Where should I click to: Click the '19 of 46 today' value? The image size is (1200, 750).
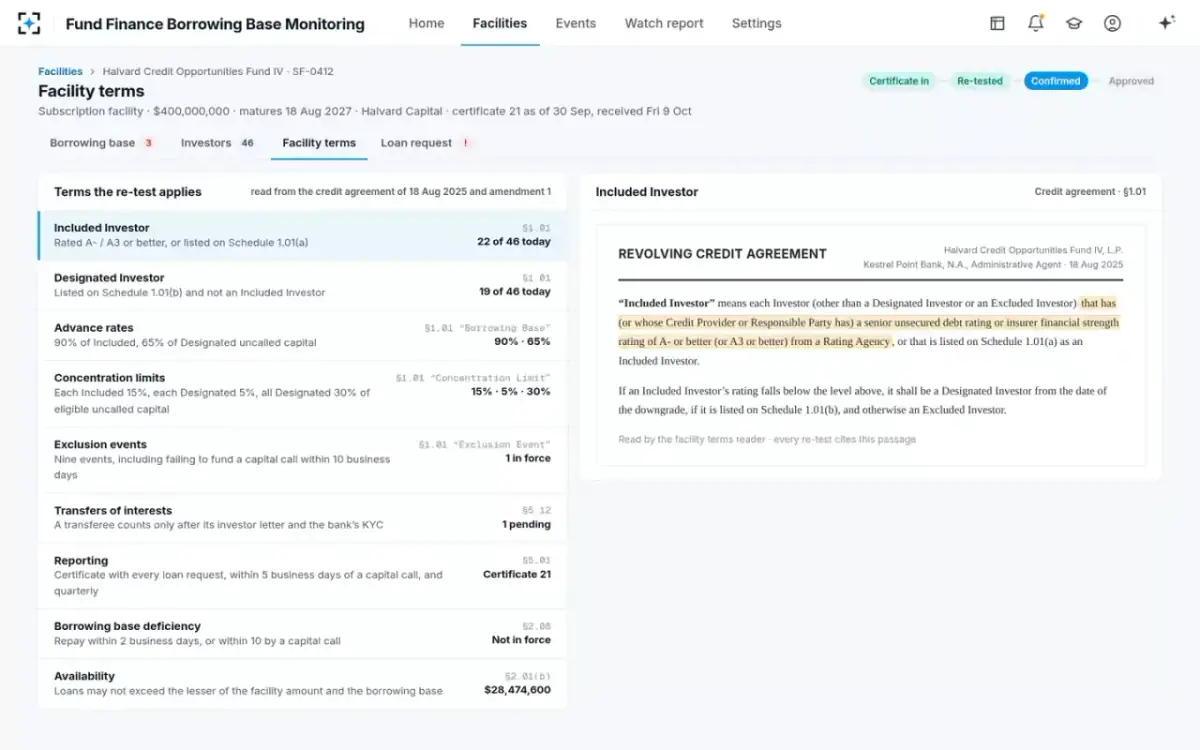(x=514, y=292)
